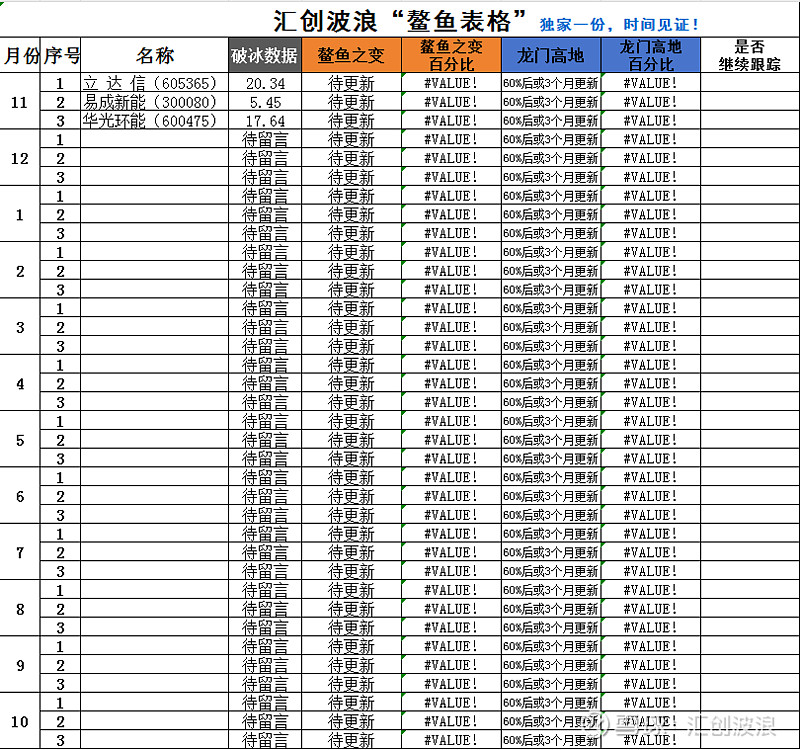Select empty 名称 cell, month 12 row 1
800x750 pixels.
coord(155,139)
